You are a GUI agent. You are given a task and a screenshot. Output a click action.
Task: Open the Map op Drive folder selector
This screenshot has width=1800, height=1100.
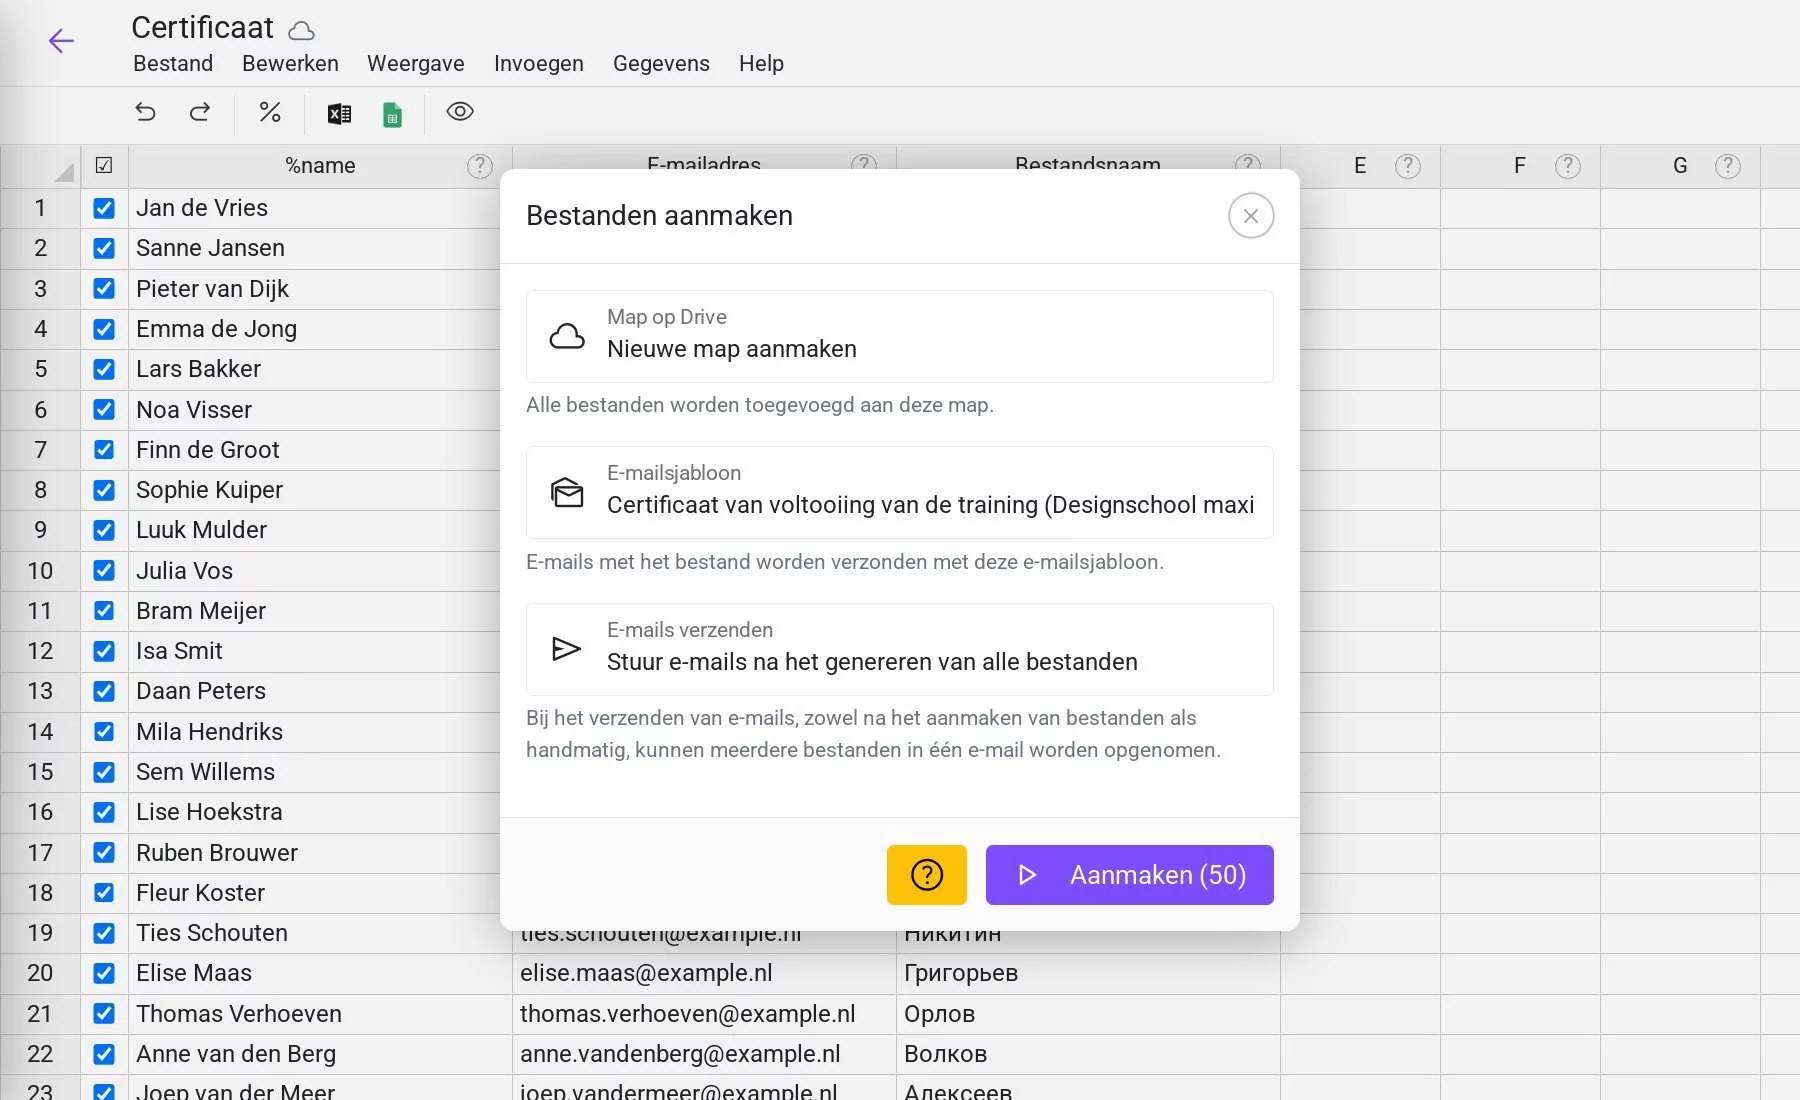pos(900,336)
